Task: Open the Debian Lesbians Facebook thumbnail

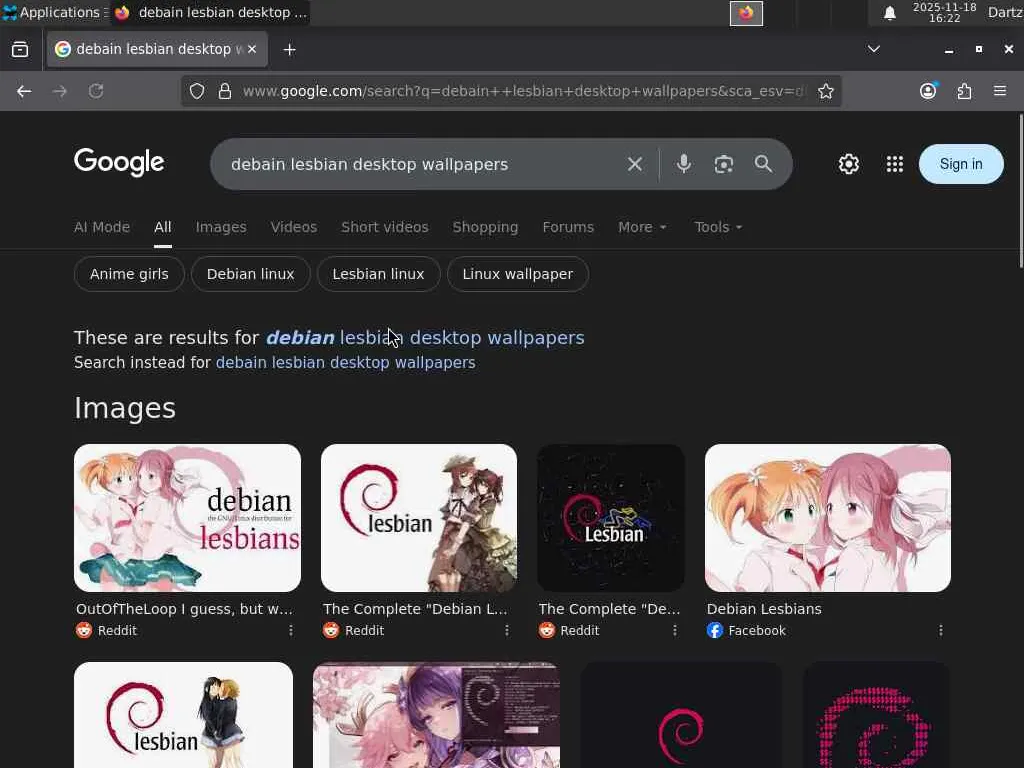Action: click(827, 518)
